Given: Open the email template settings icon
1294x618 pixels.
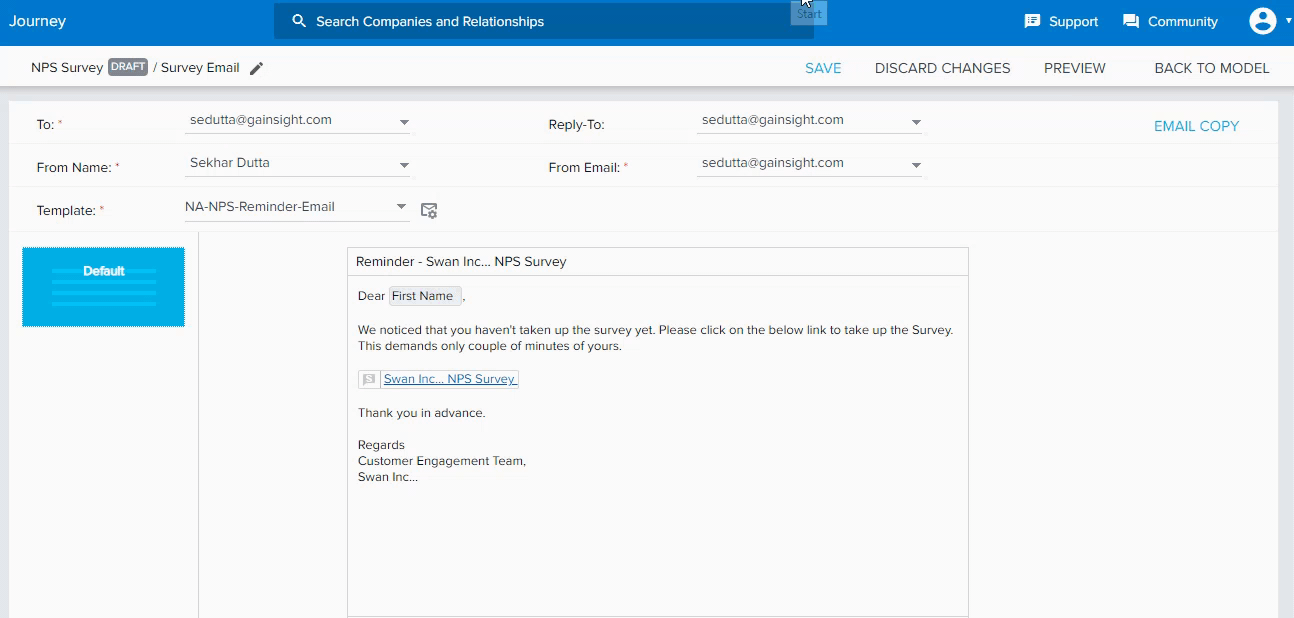Looking at the screenshot, I should [x=429, y=210].
